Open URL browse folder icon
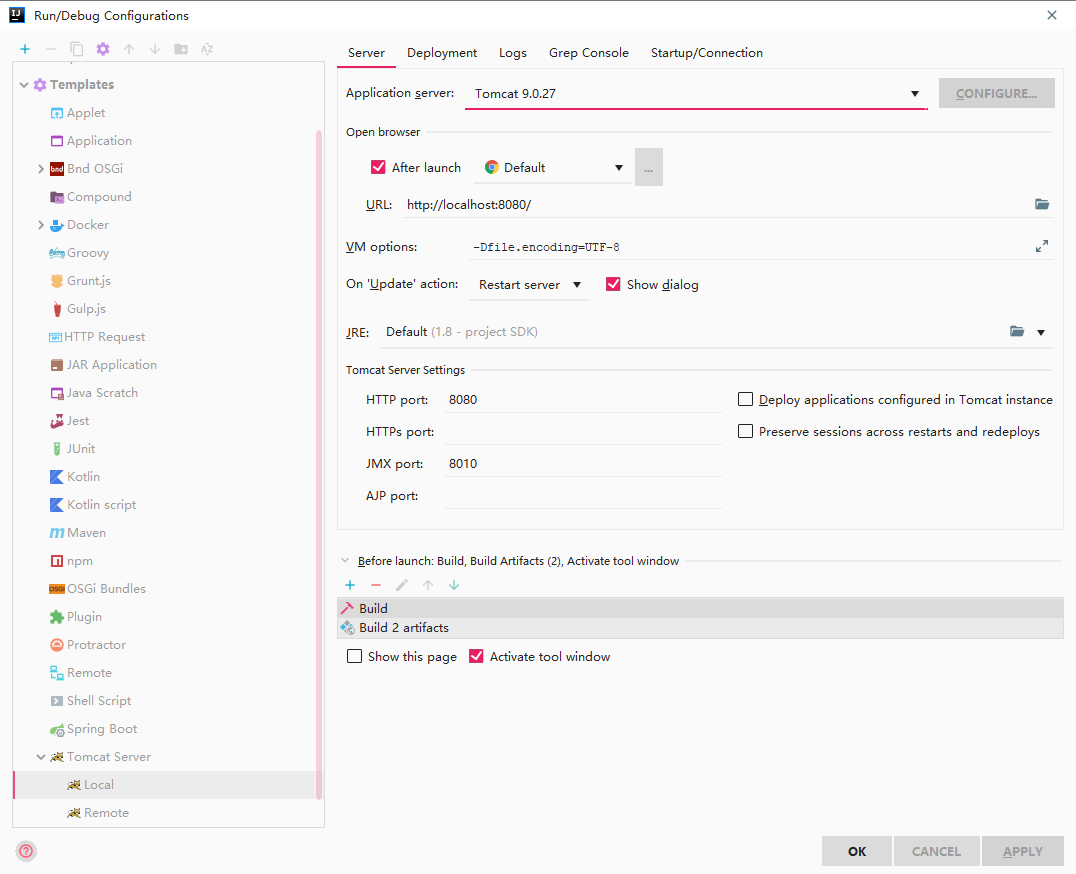1076x874 pixels. [x=1042, y=204]
